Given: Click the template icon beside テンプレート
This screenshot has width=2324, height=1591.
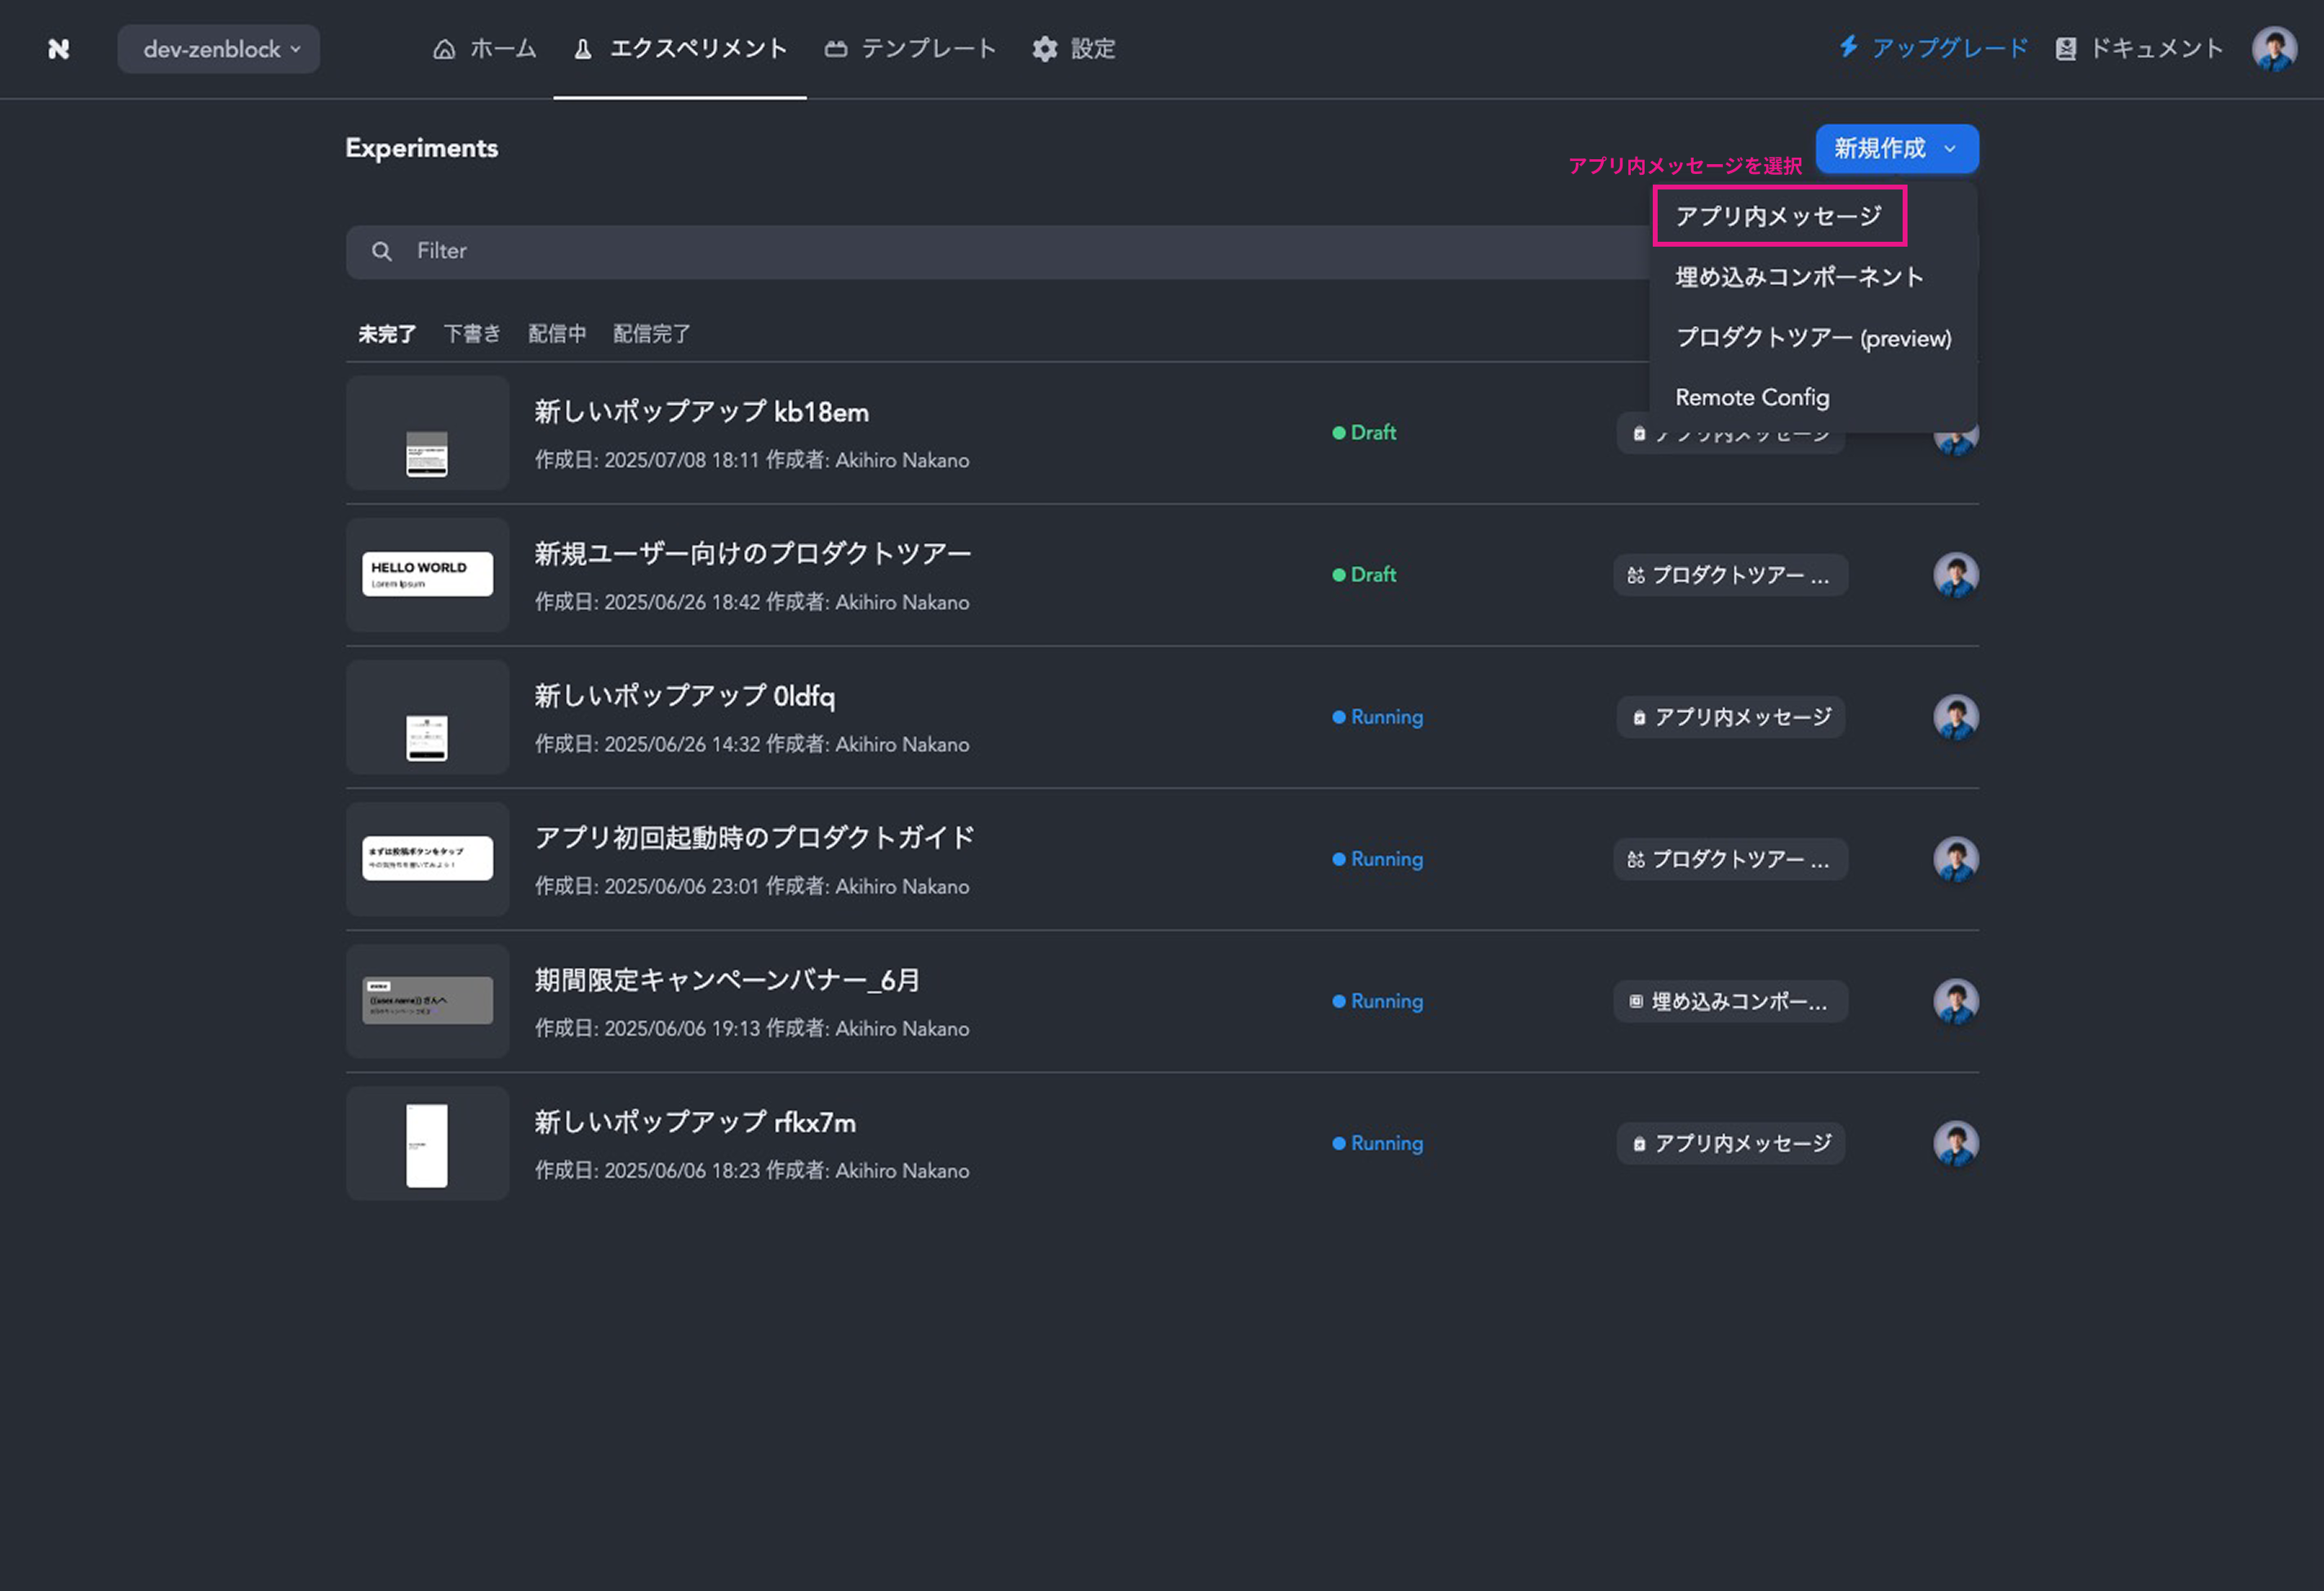Looking at the screenshot, I should (x=836, y=49).
